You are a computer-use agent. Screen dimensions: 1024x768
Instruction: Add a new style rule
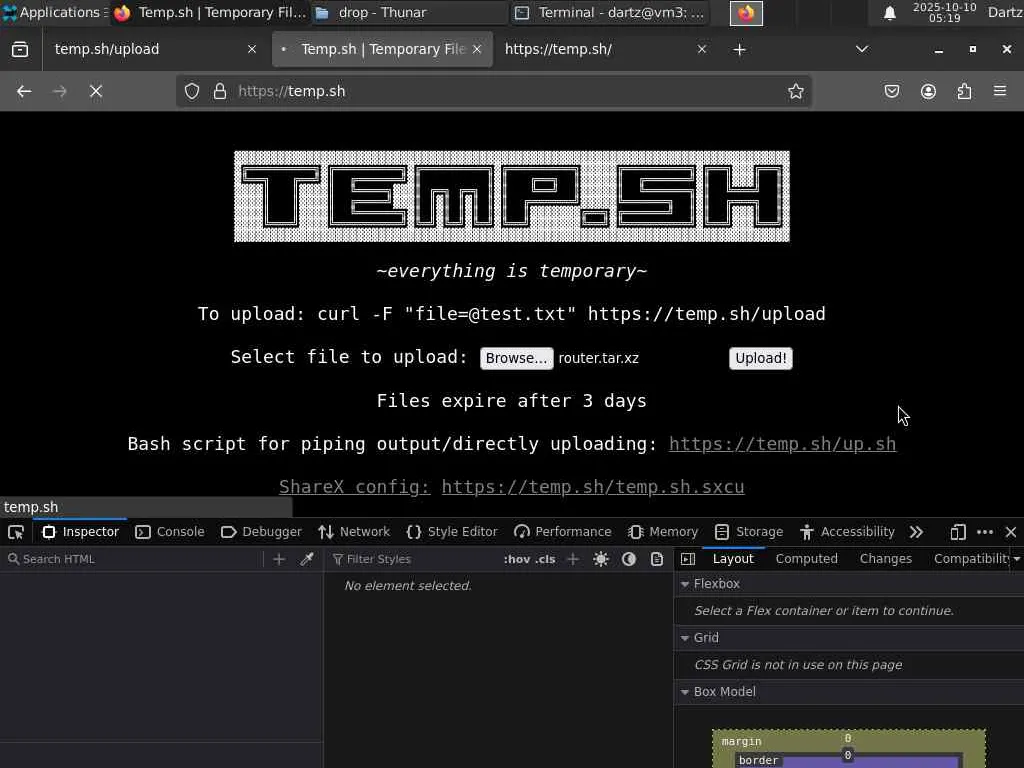coord(573,559)
